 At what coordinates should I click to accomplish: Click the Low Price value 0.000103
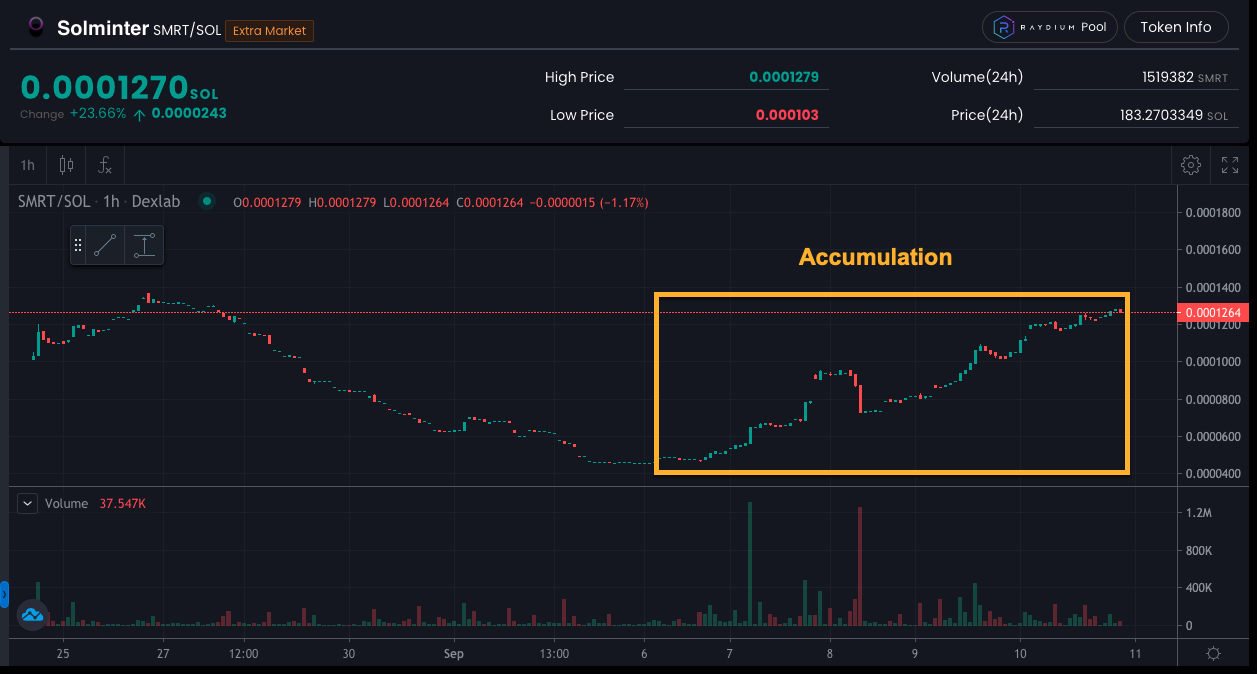point(787,115)
